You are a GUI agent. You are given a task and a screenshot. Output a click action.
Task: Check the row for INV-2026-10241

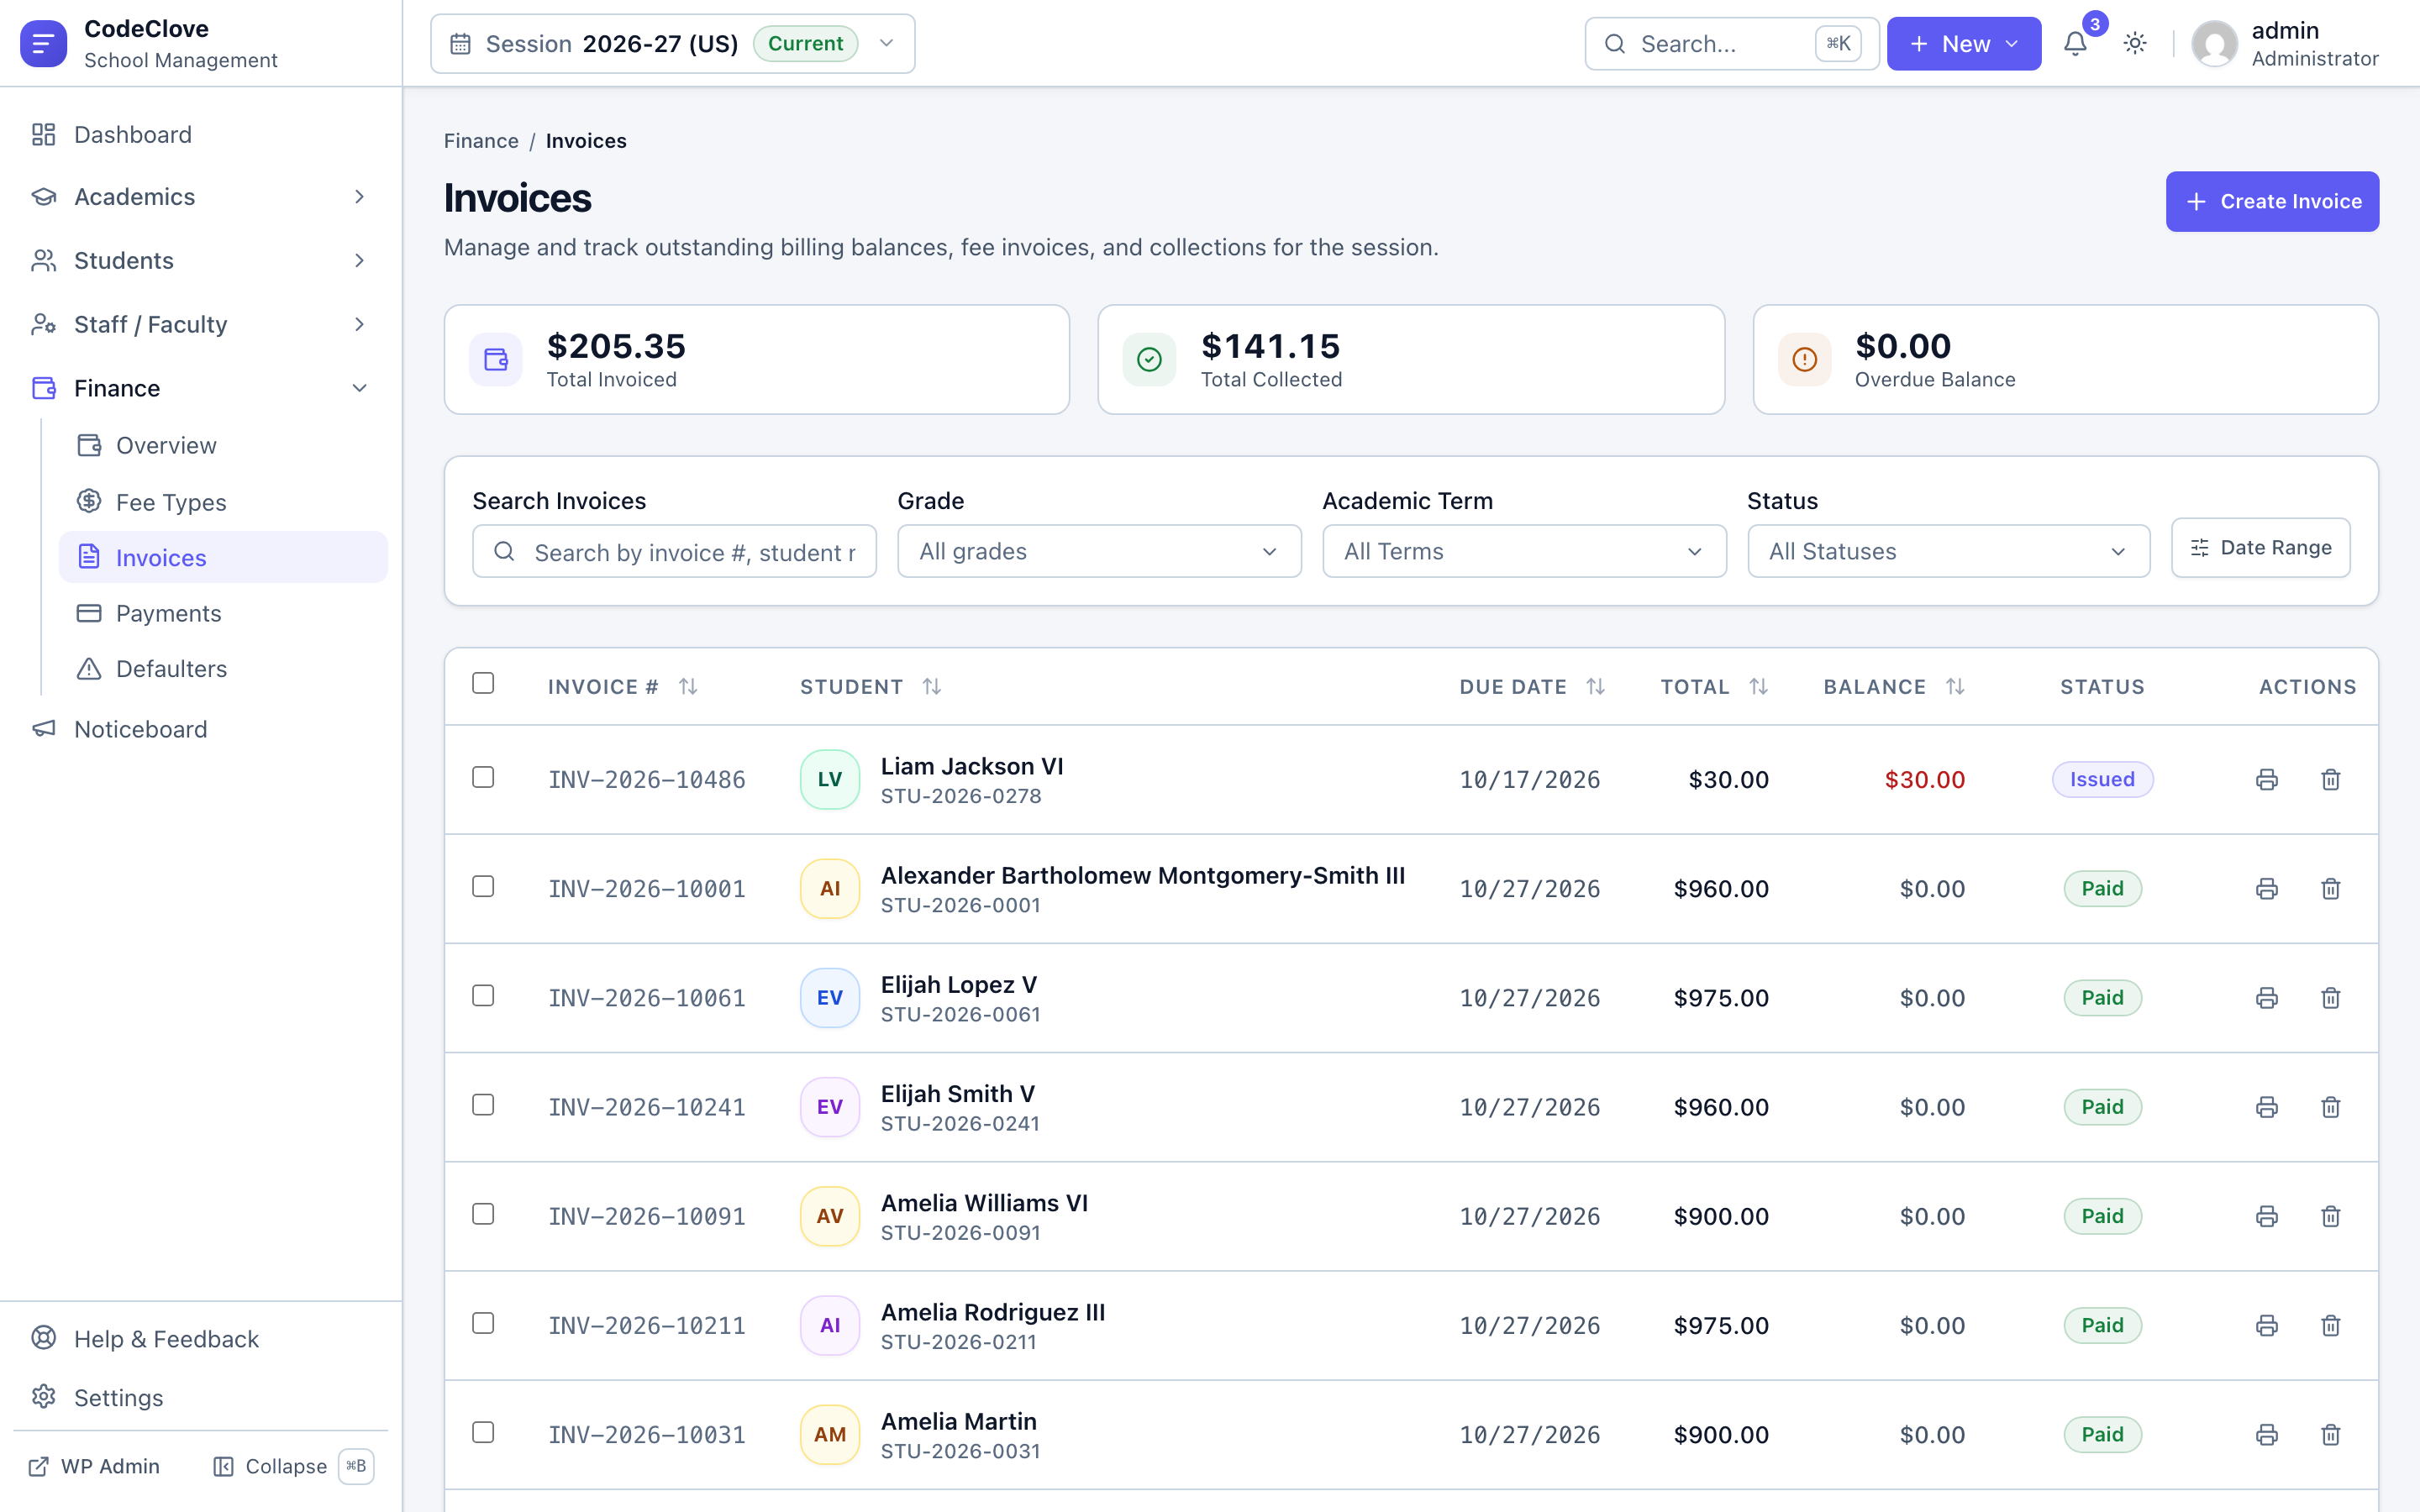[483, 1104]
